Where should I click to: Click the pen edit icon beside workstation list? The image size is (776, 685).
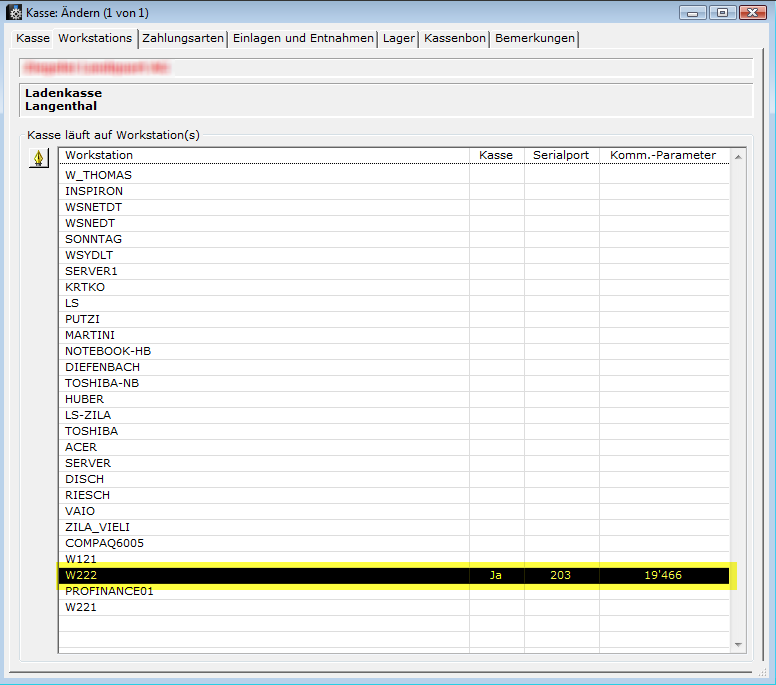[38, 160]
